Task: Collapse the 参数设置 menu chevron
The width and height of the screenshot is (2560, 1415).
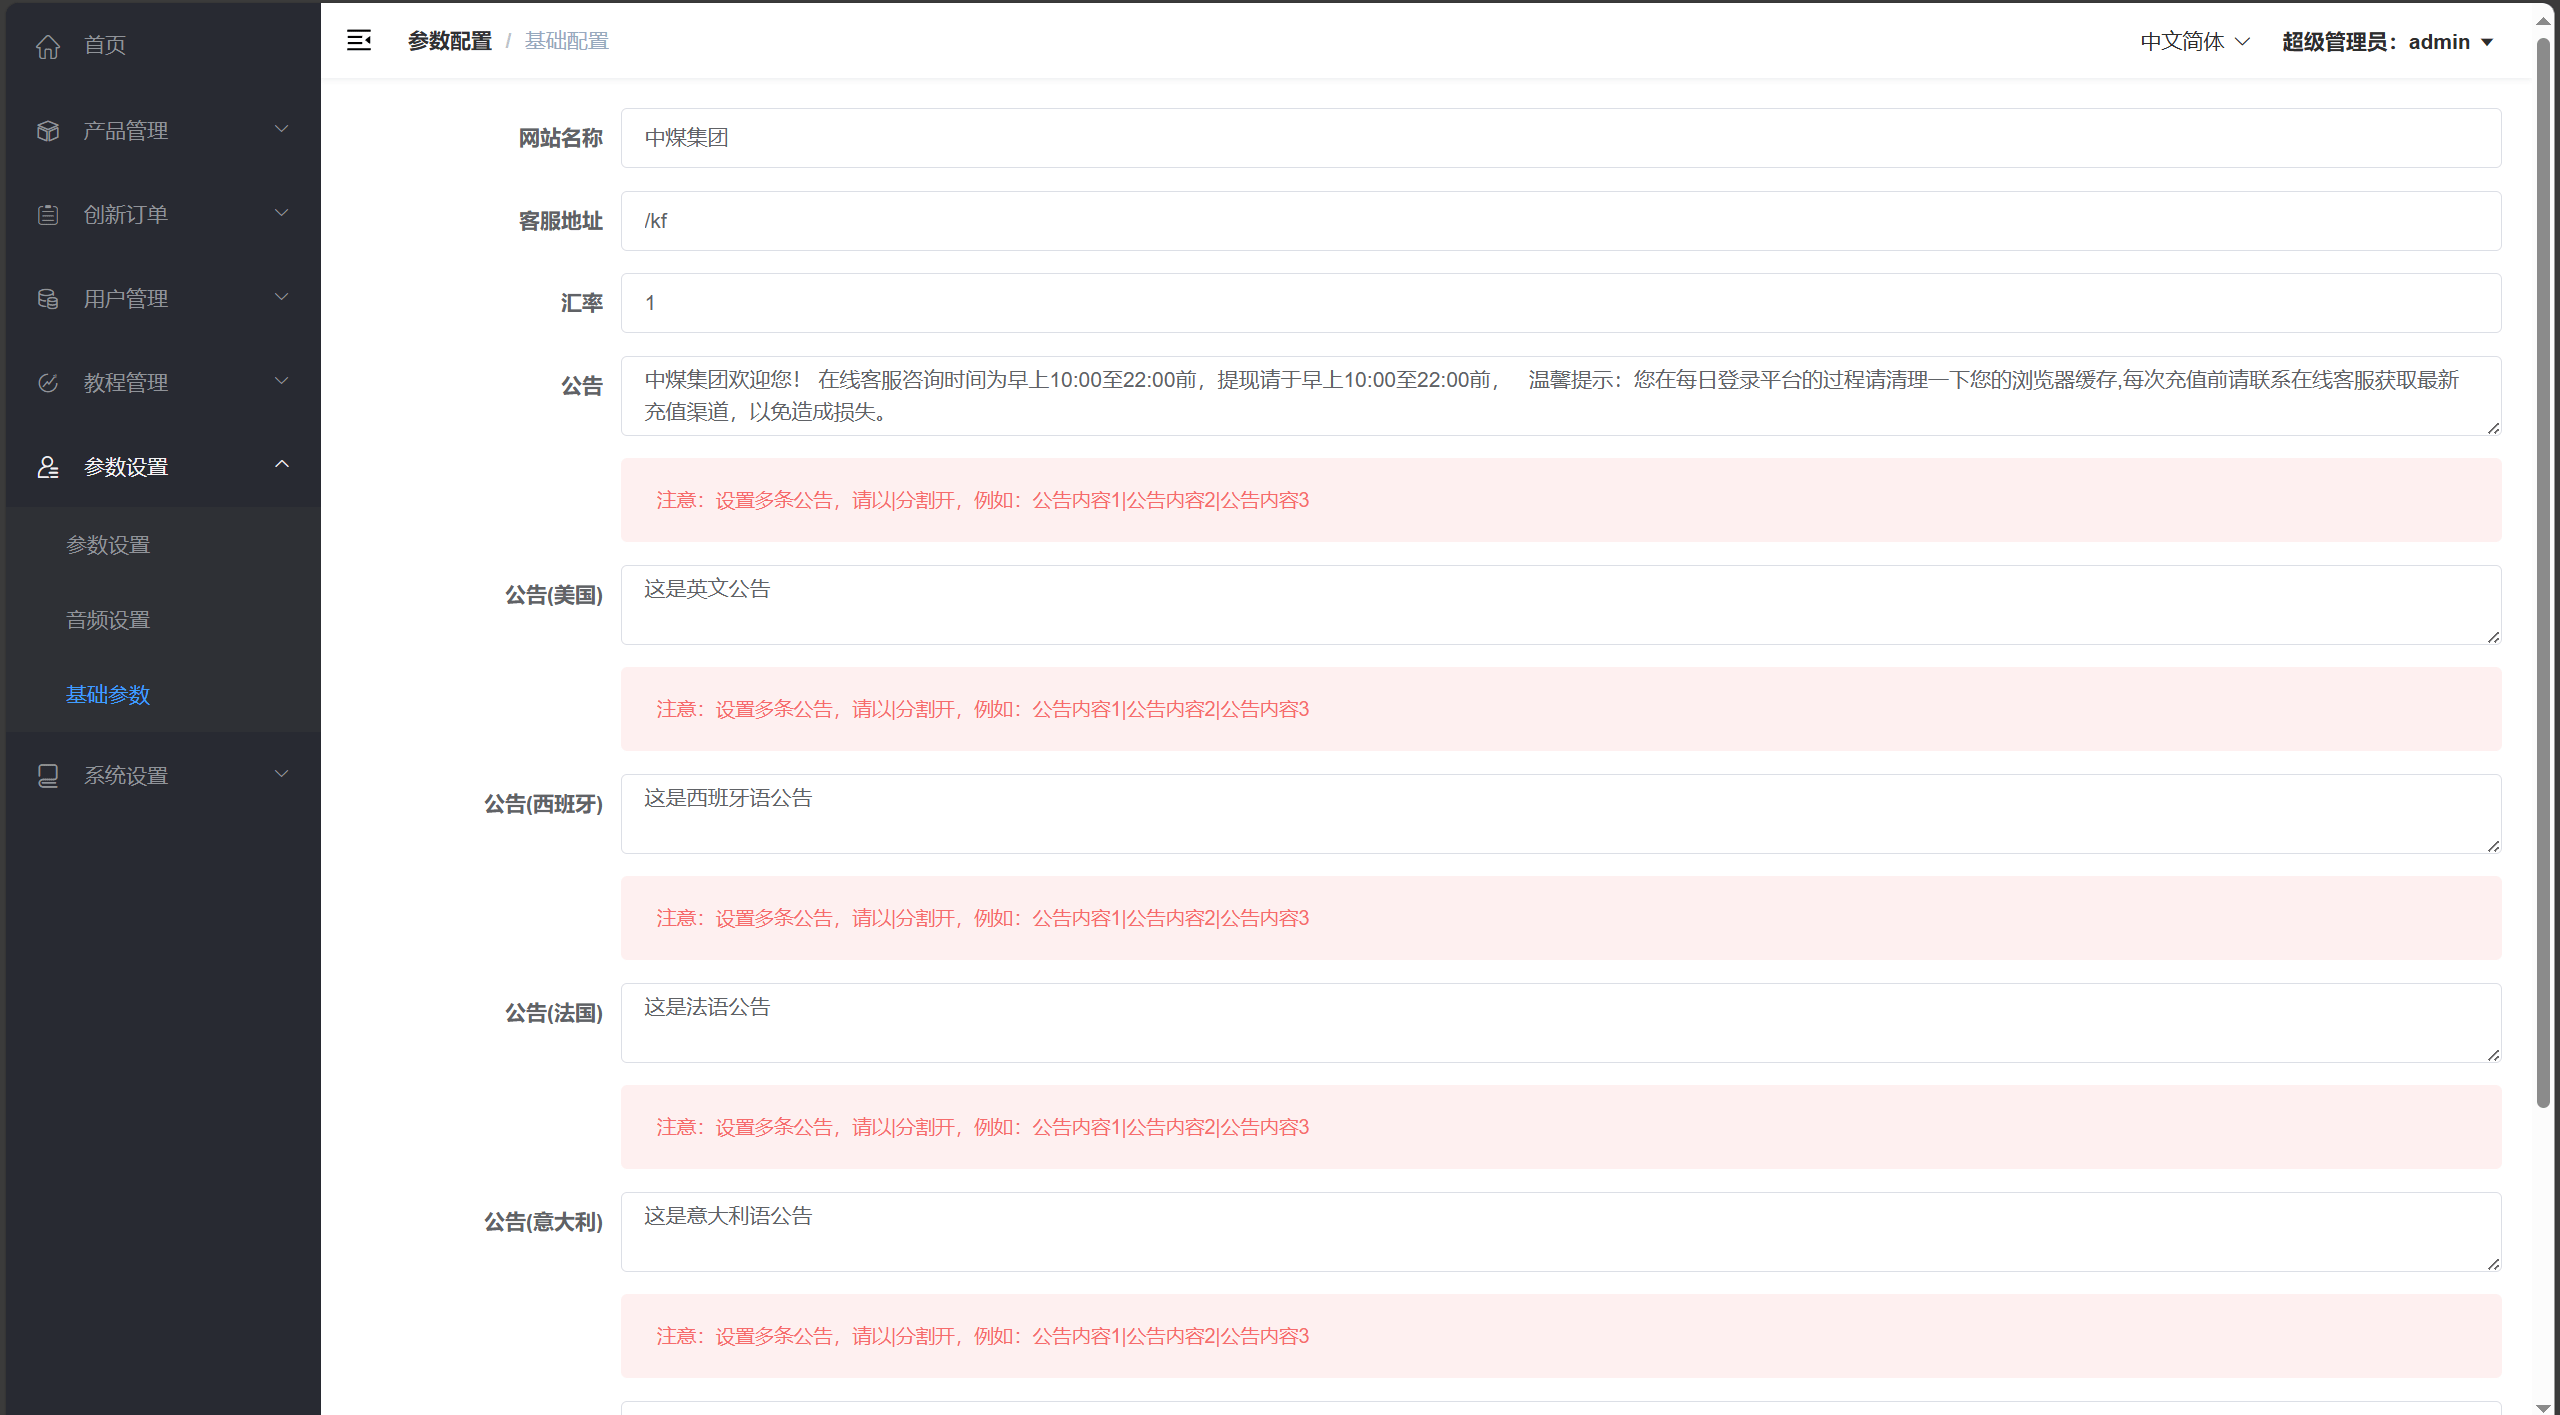Action: pyautogui.click(x=282, y=464)
